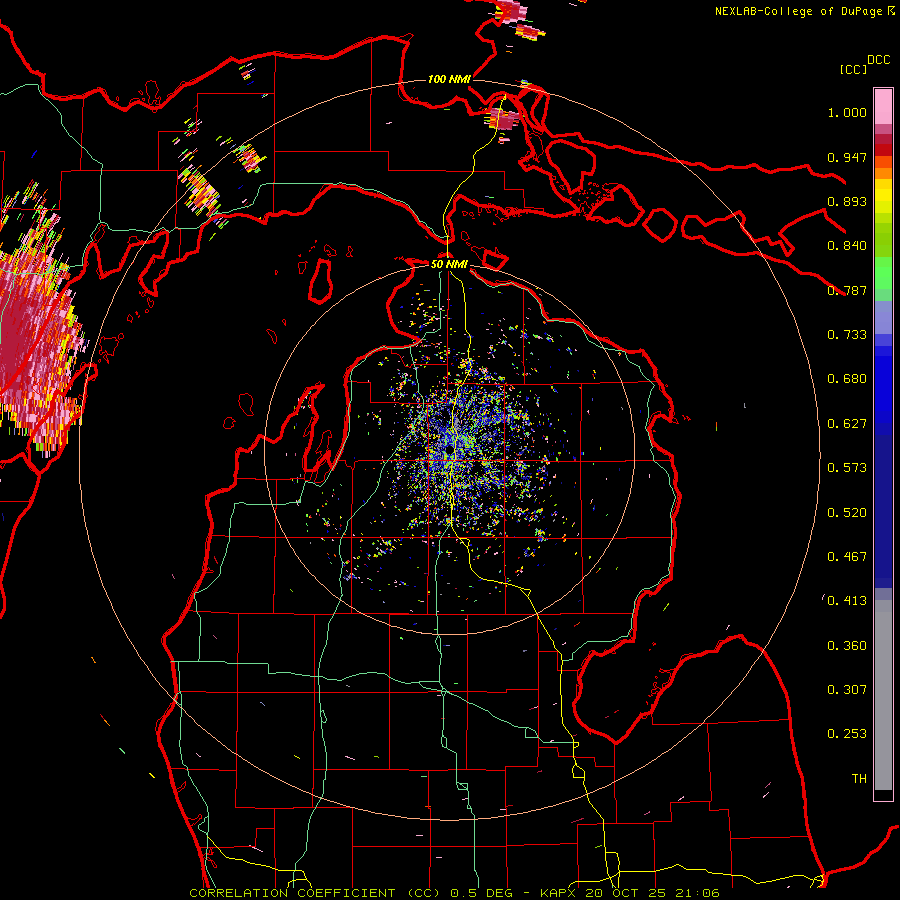
Task: Select the 0.253 scale value
Action: point(847,734)
